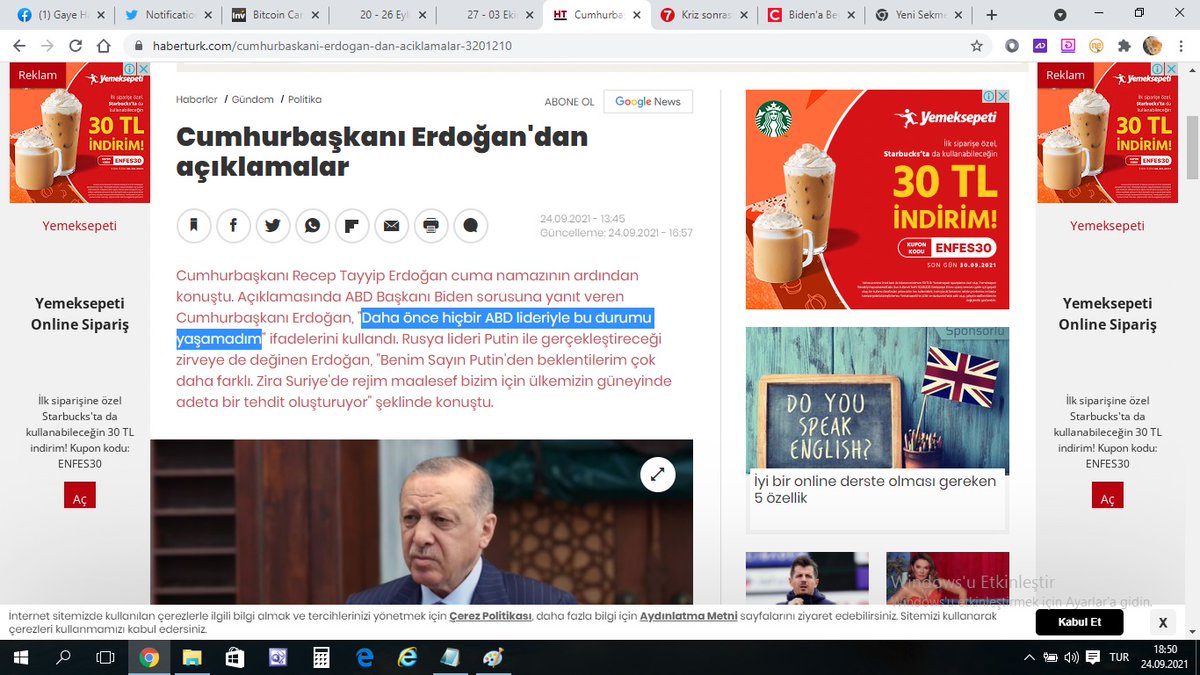Screen dimensions: 1200x675
Task: Launch Internet Explorer from taskbar
Action: 407,658
